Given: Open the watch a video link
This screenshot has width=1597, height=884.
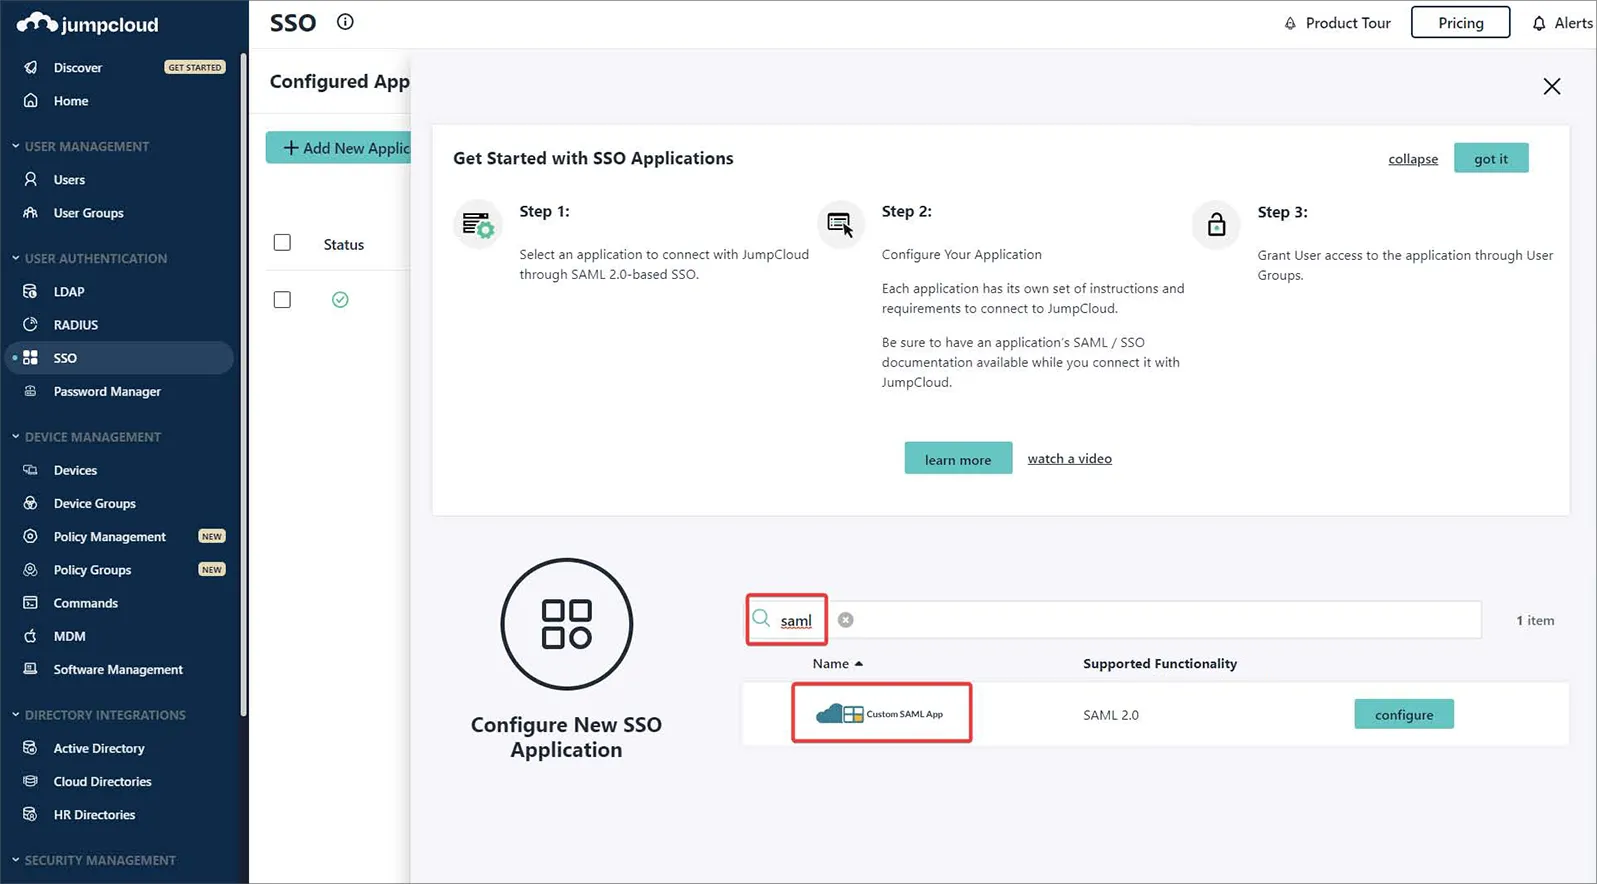Looking at the screenshot, I should point(1070,459).
